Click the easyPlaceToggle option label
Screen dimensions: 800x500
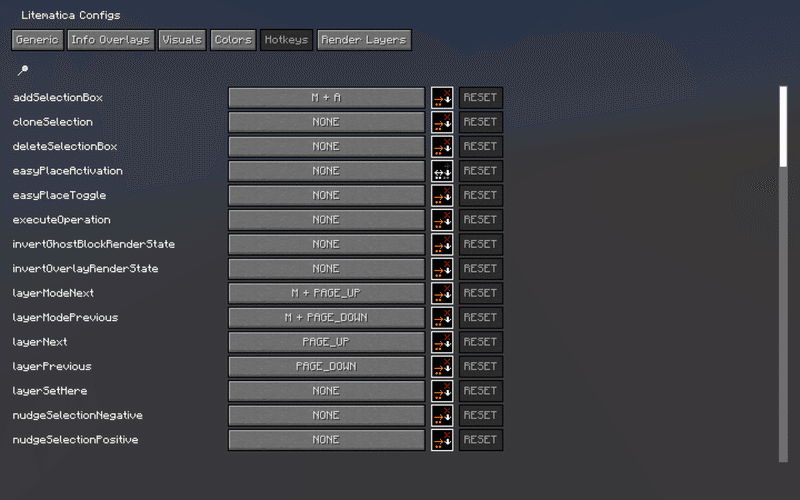(x=59, y=195)
